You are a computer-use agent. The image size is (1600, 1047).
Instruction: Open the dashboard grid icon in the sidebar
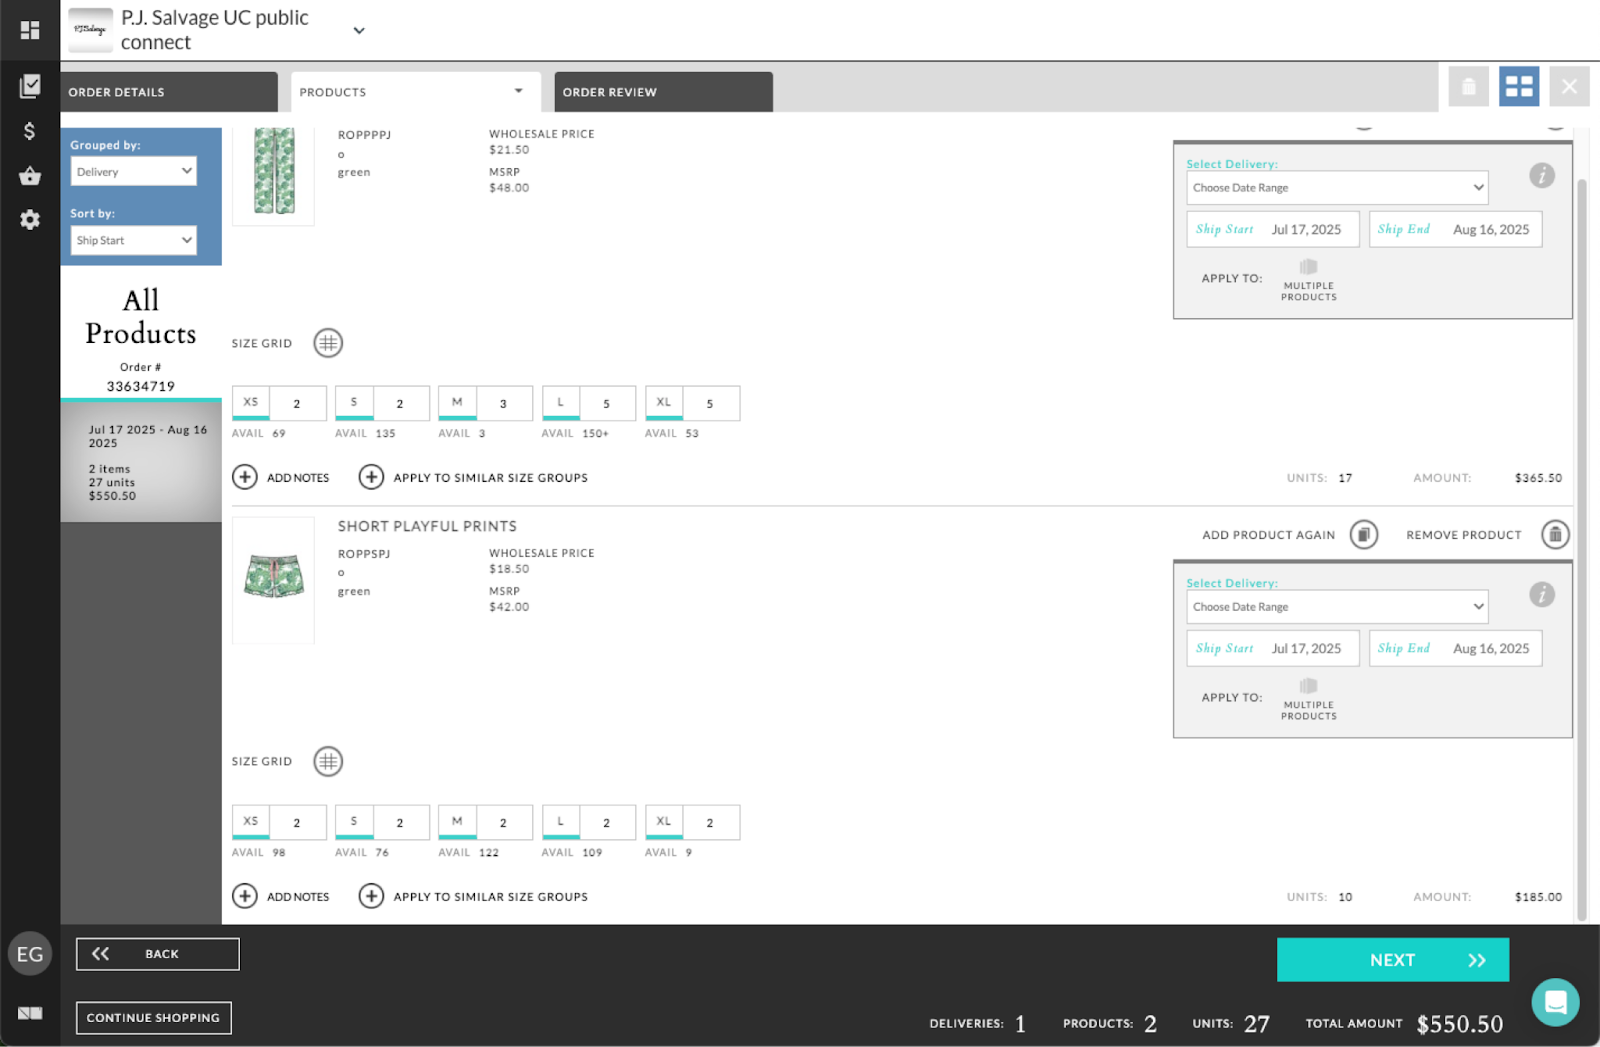tap(30, 29)
